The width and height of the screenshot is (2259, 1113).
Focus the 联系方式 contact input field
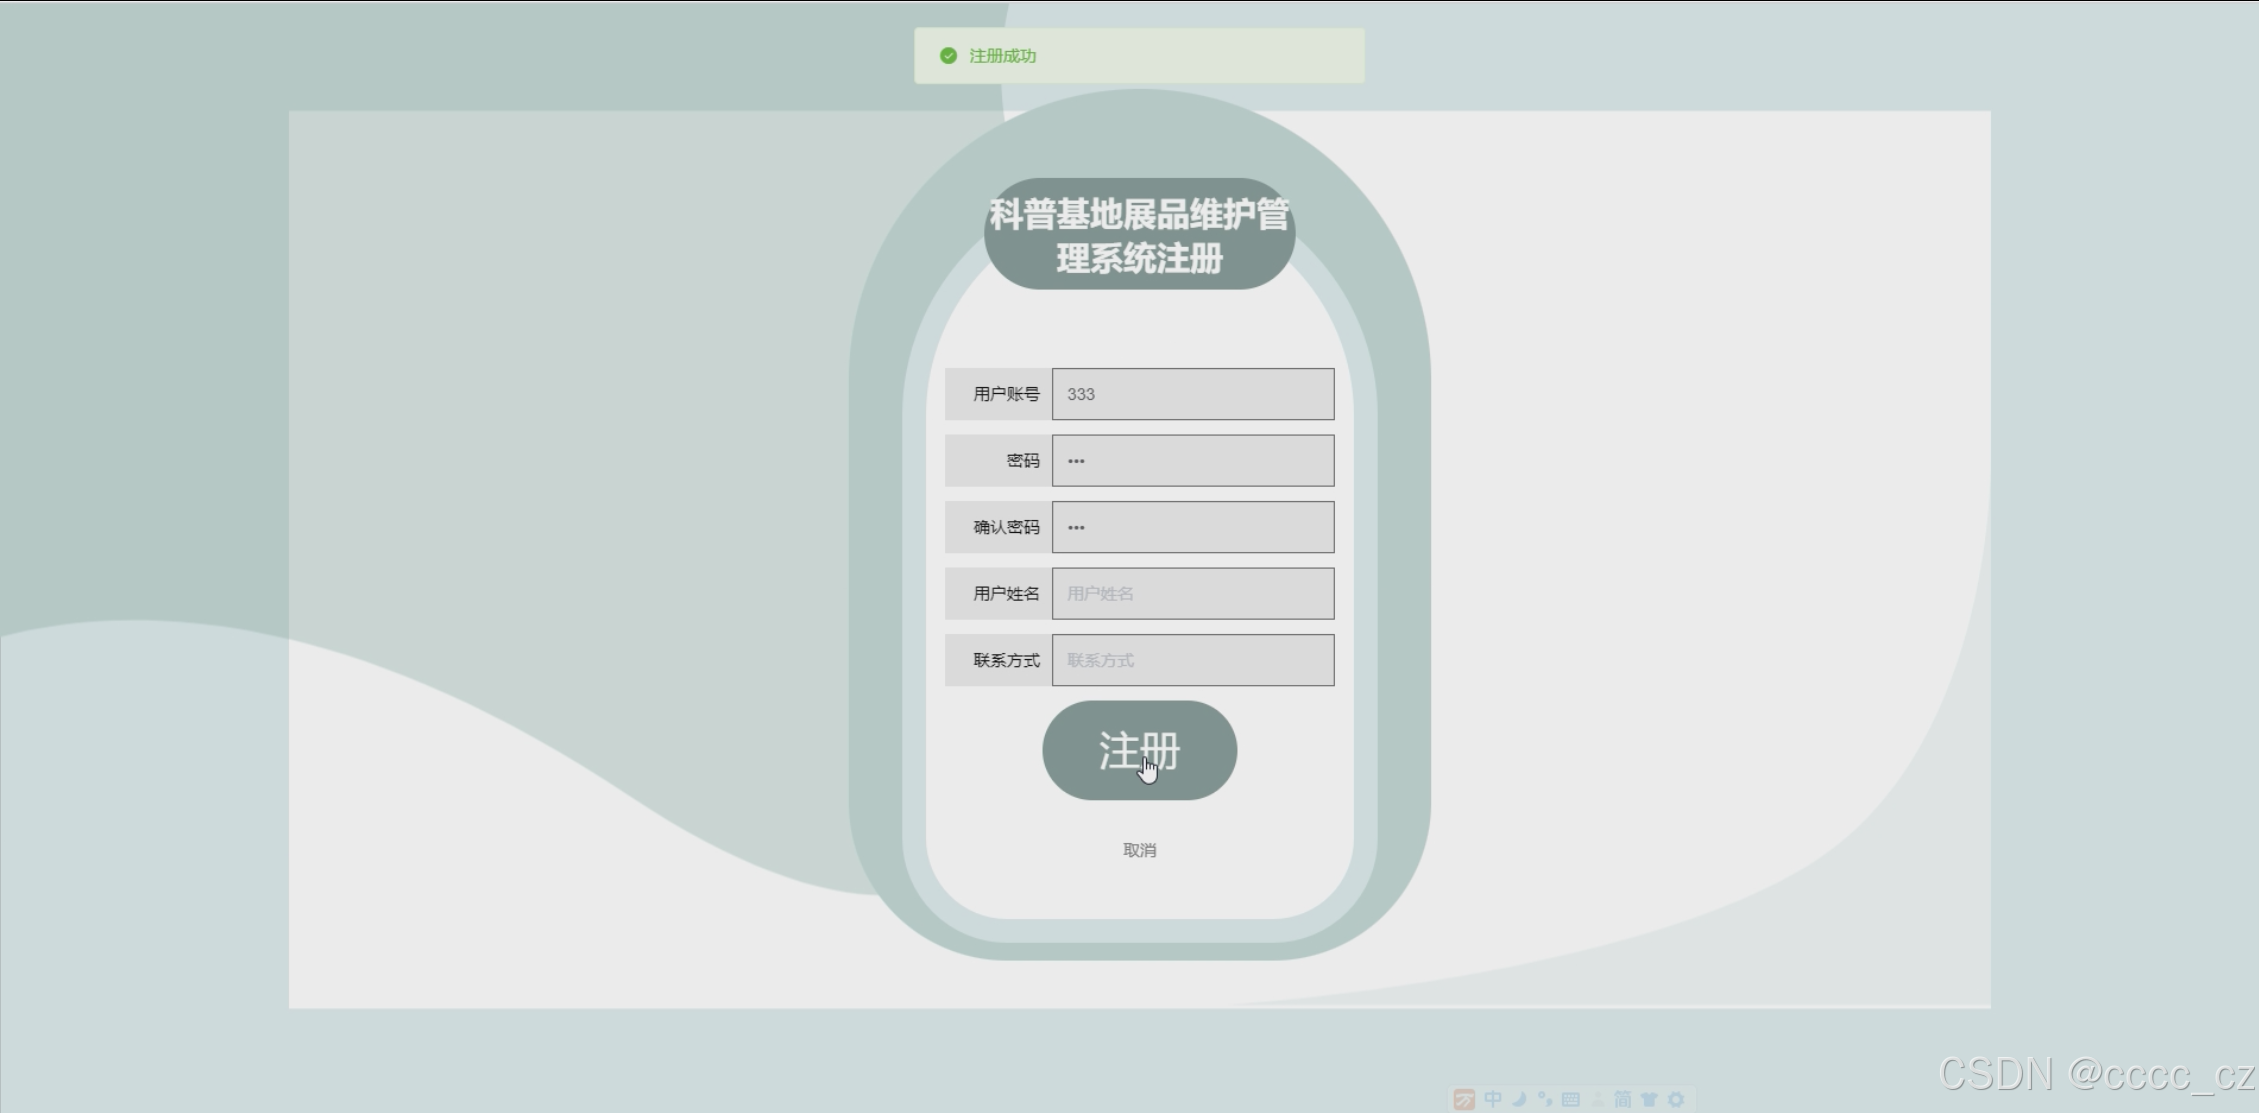pyautogui.click(x=1192, y=660)
